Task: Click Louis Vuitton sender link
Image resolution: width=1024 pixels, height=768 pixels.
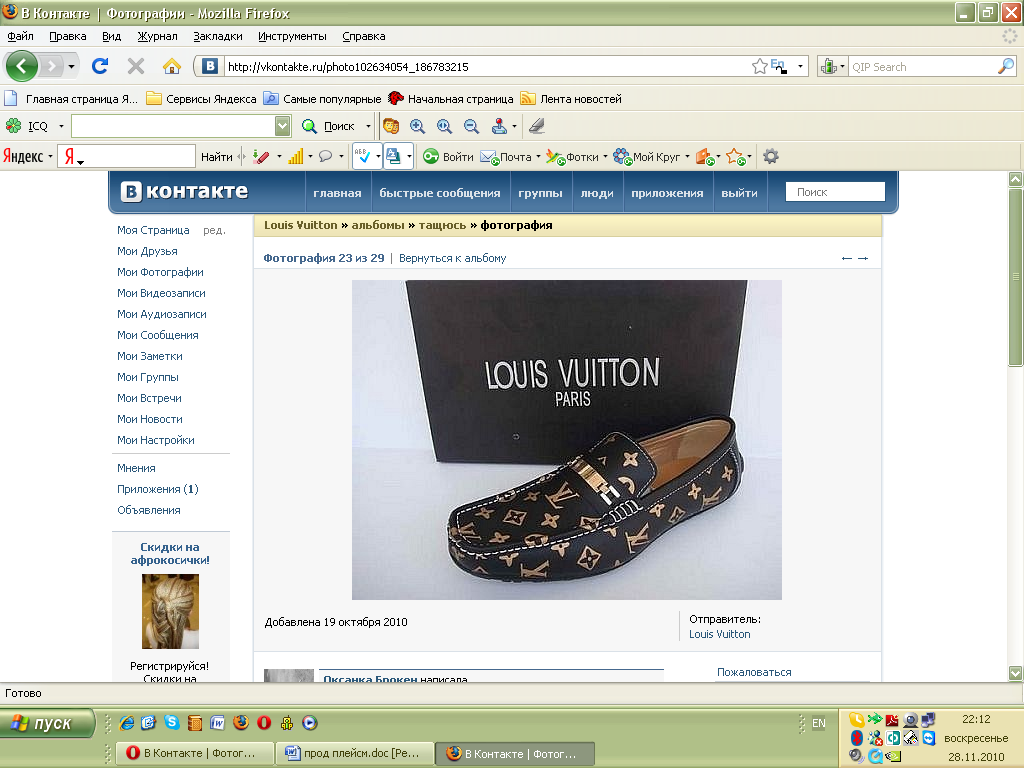Action: click(x=720, y=634)
